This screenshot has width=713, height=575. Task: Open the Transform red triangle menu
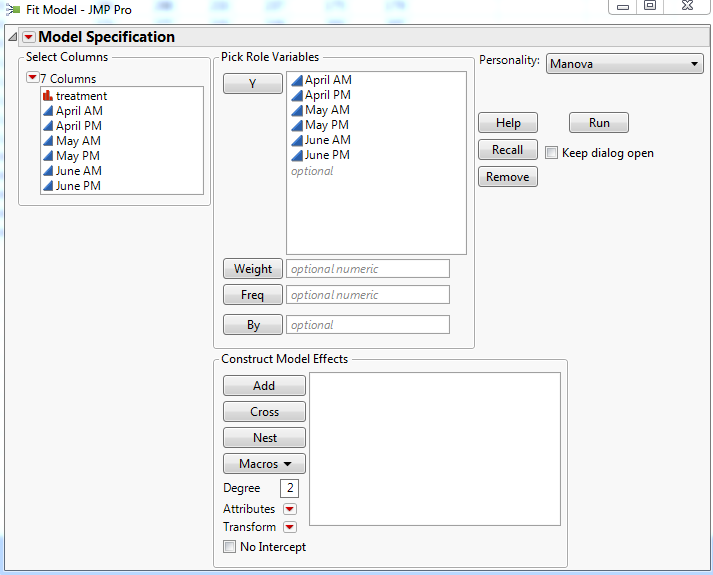[290, 527]
